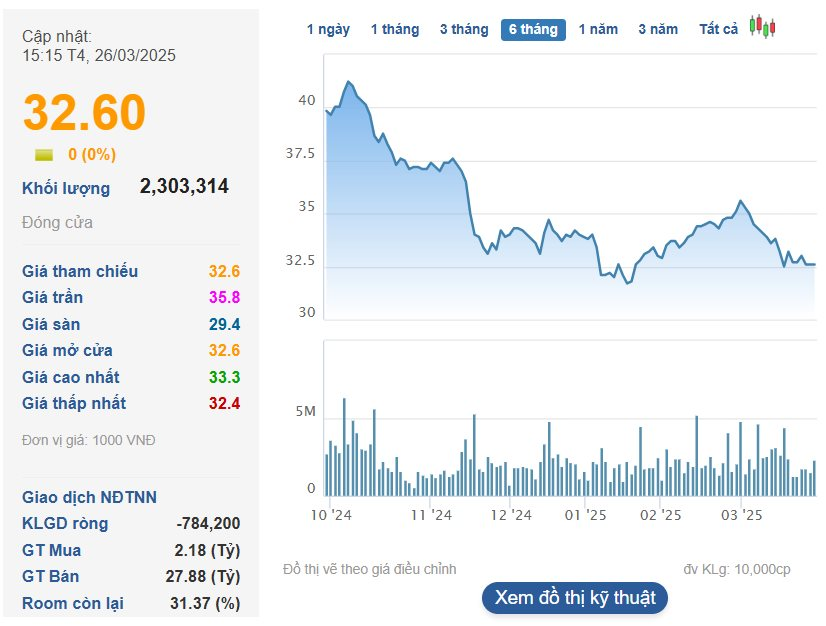Click the "03 '25" date axis marker
The height and width of the screenshot is (626, 826).
[x=741, y=516]
